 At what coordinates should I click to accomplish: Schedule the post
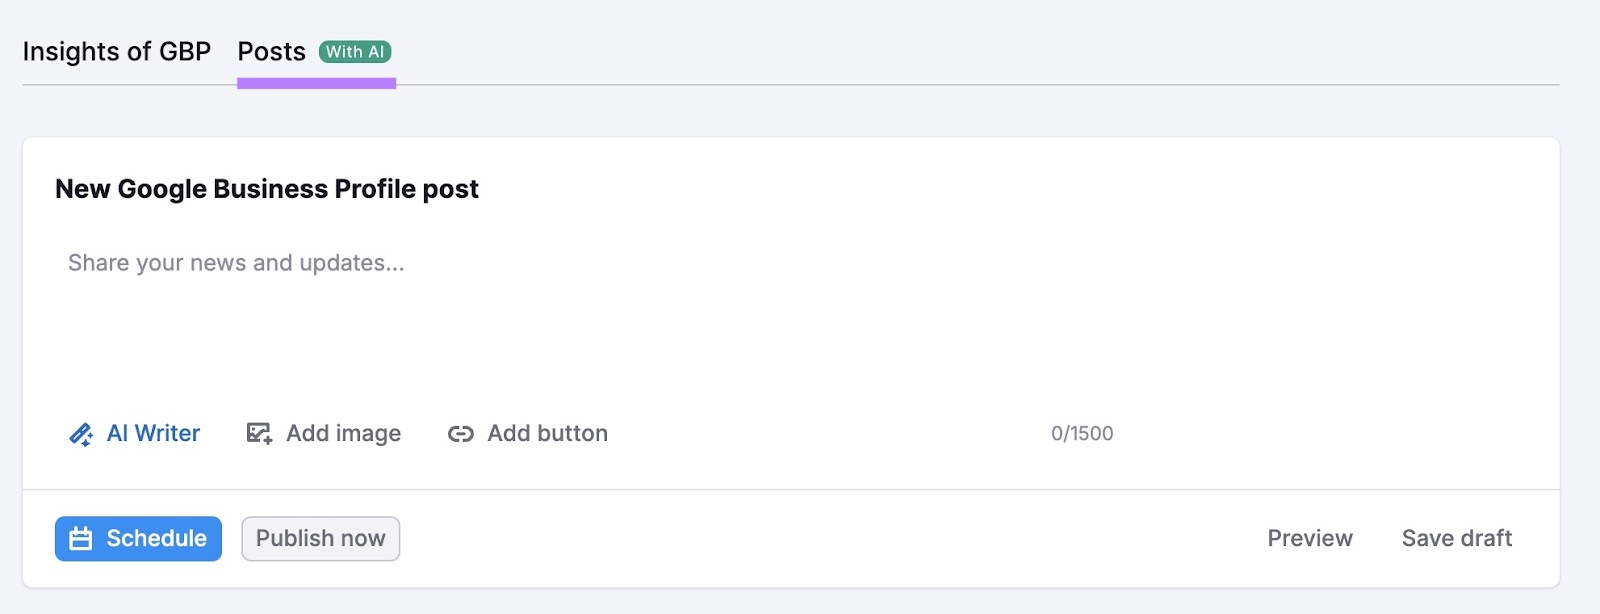pos(138,538)
